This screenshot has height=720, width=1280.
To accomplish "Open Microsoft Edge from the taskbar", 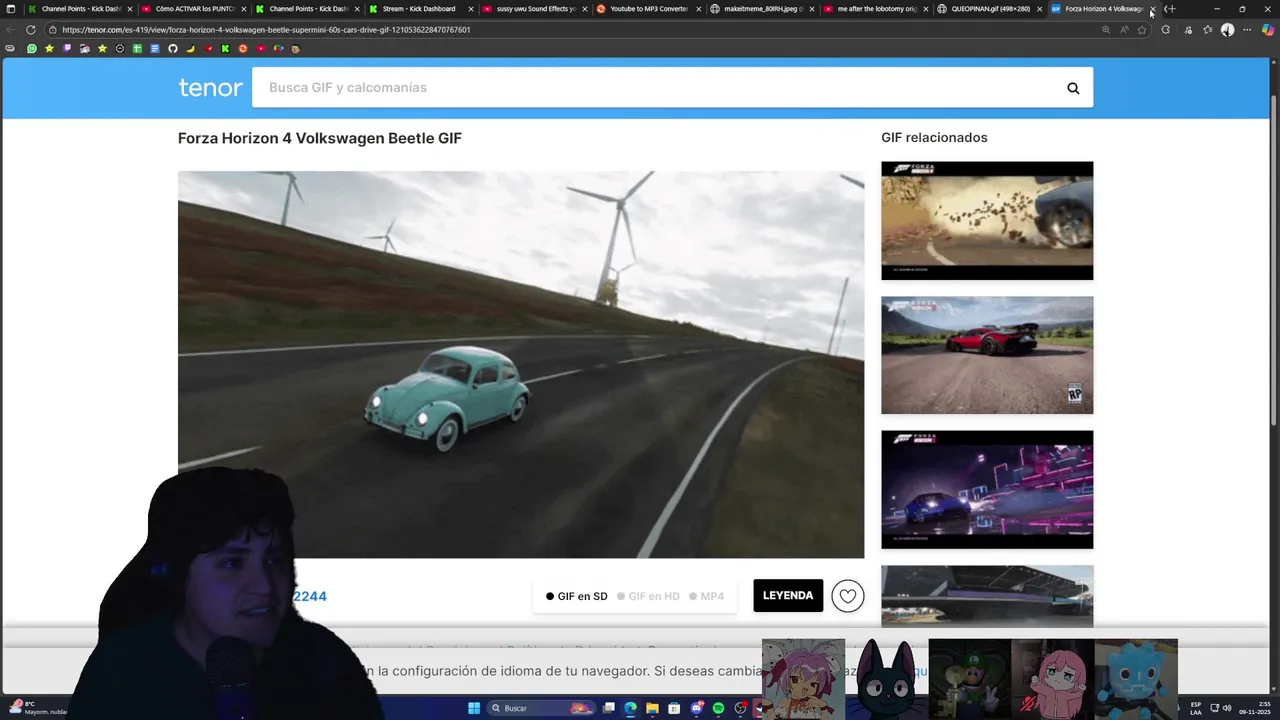I will click(x=630, y=708).
